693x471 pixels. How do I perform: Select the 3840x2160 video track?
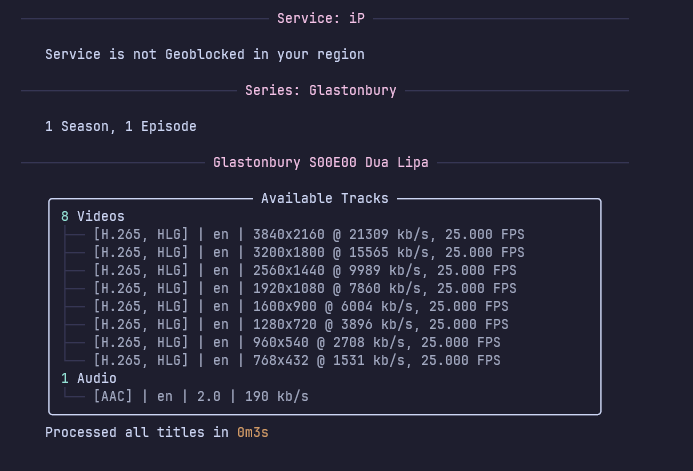pyautogui.click(x=309, y=235)
